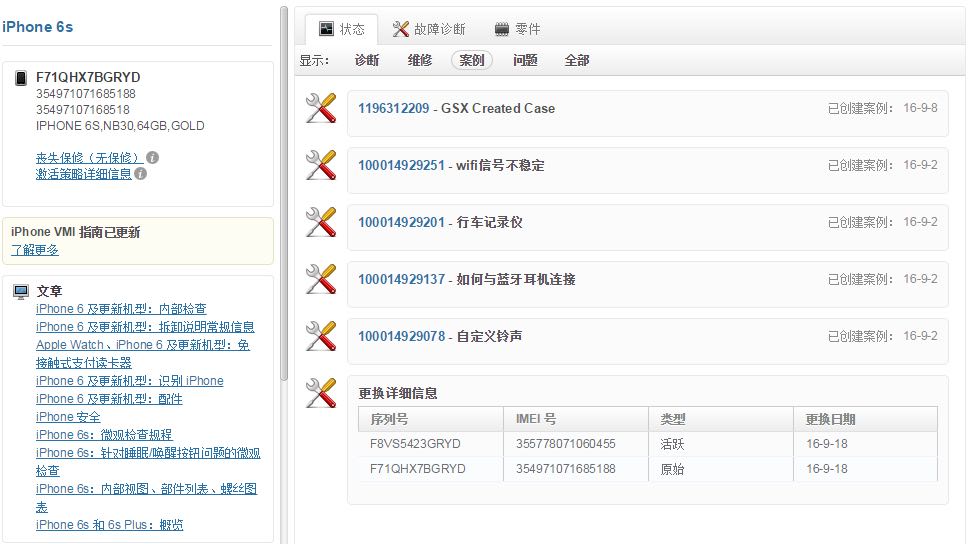Open iPhone 安全 article
This screenshot has width=969, height=544.
68,417
